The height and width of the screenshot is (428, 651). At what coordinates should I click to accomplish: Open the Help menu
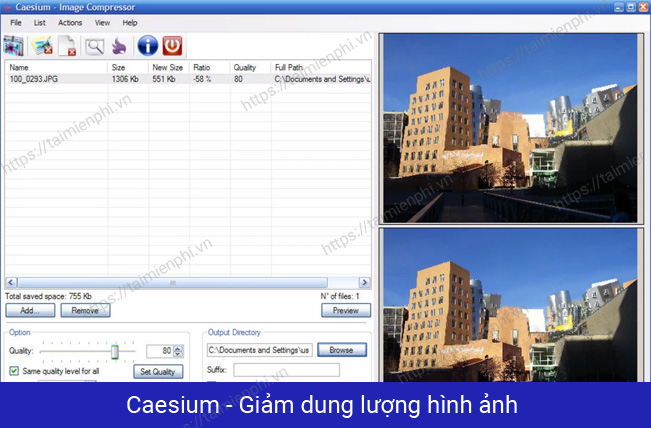[130, 23]
